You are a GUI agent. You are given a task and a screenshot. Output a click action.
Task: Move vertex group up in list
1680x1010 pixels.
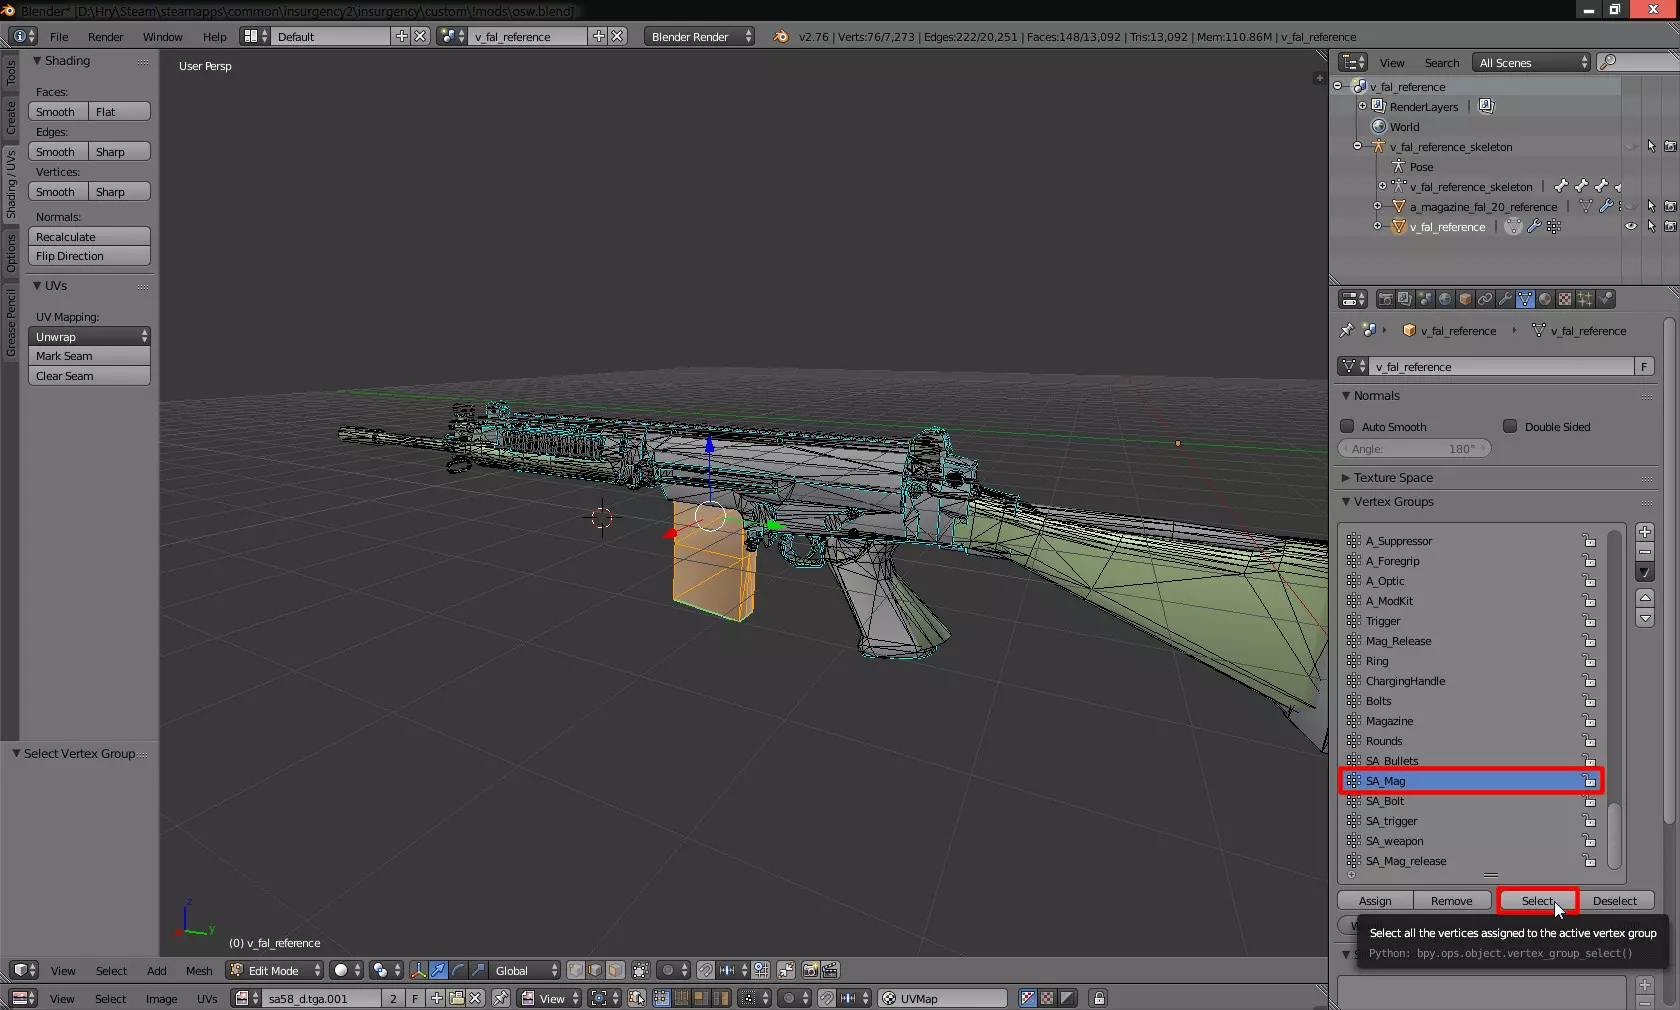(1645, 598)
